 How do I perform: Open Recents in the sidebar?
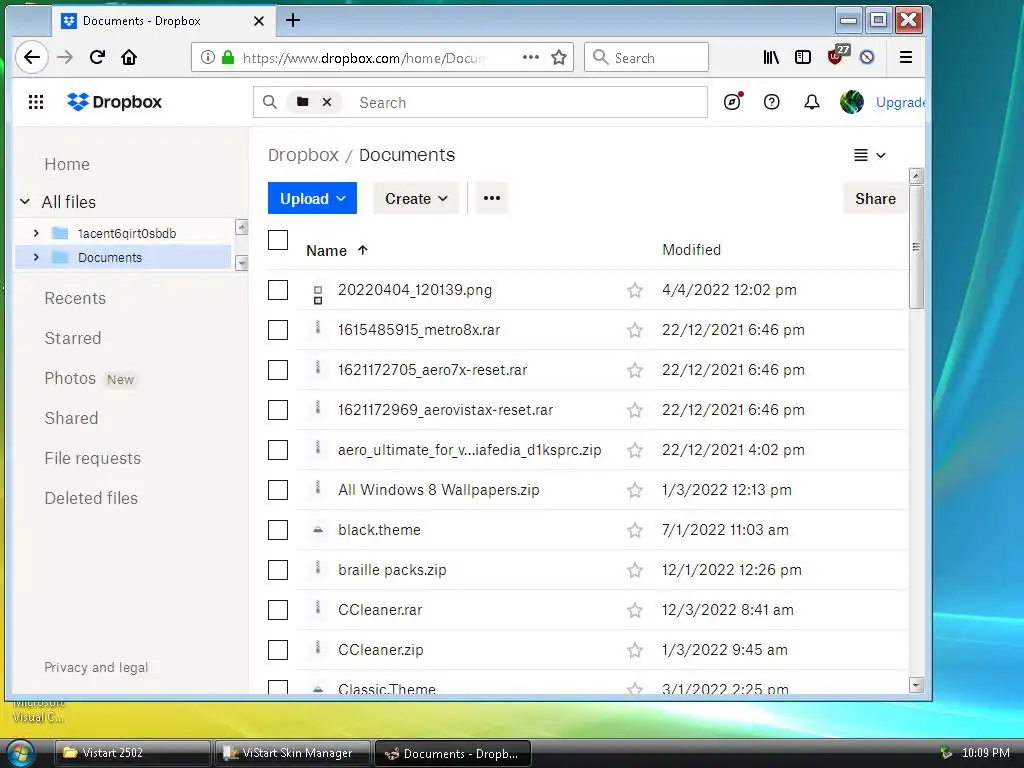[x=75, y=298]
